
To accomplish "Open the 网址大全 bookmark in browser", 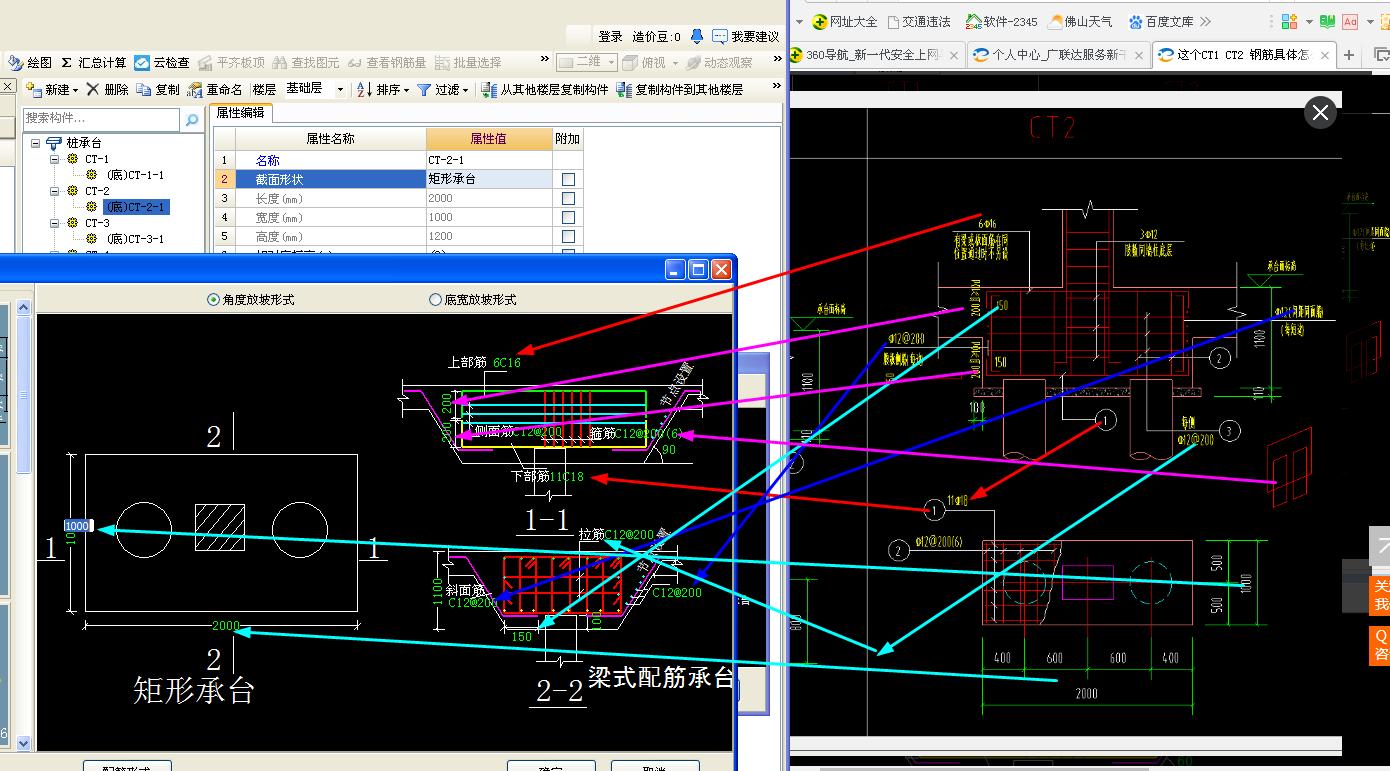I will pyautogui.click(x=845, y=21).
